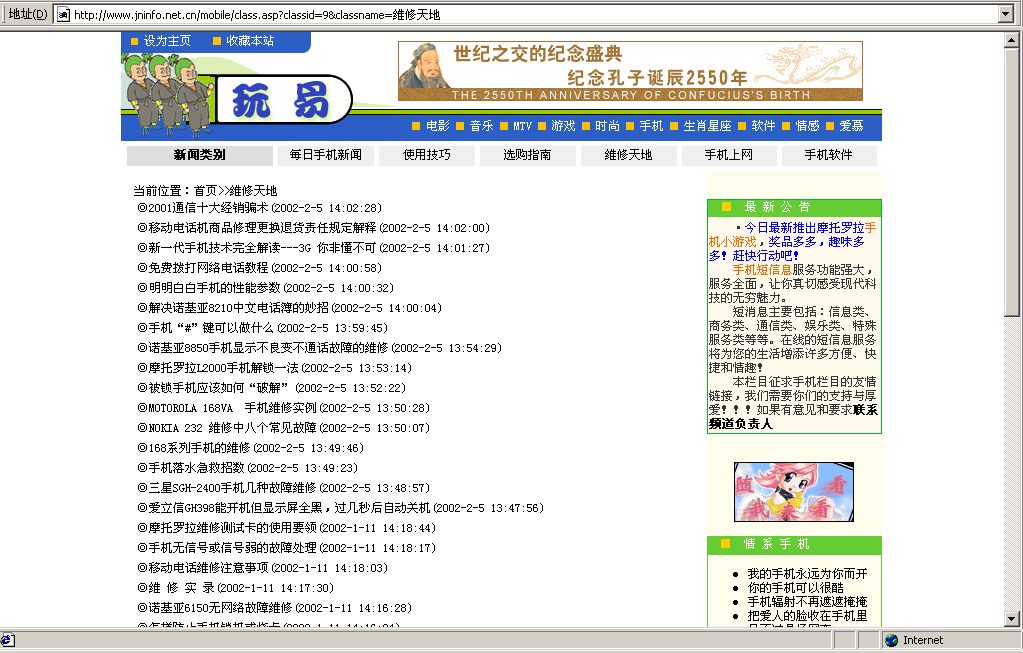Click the yellow square beside 情系手机 heading

[x=725, y=544]
